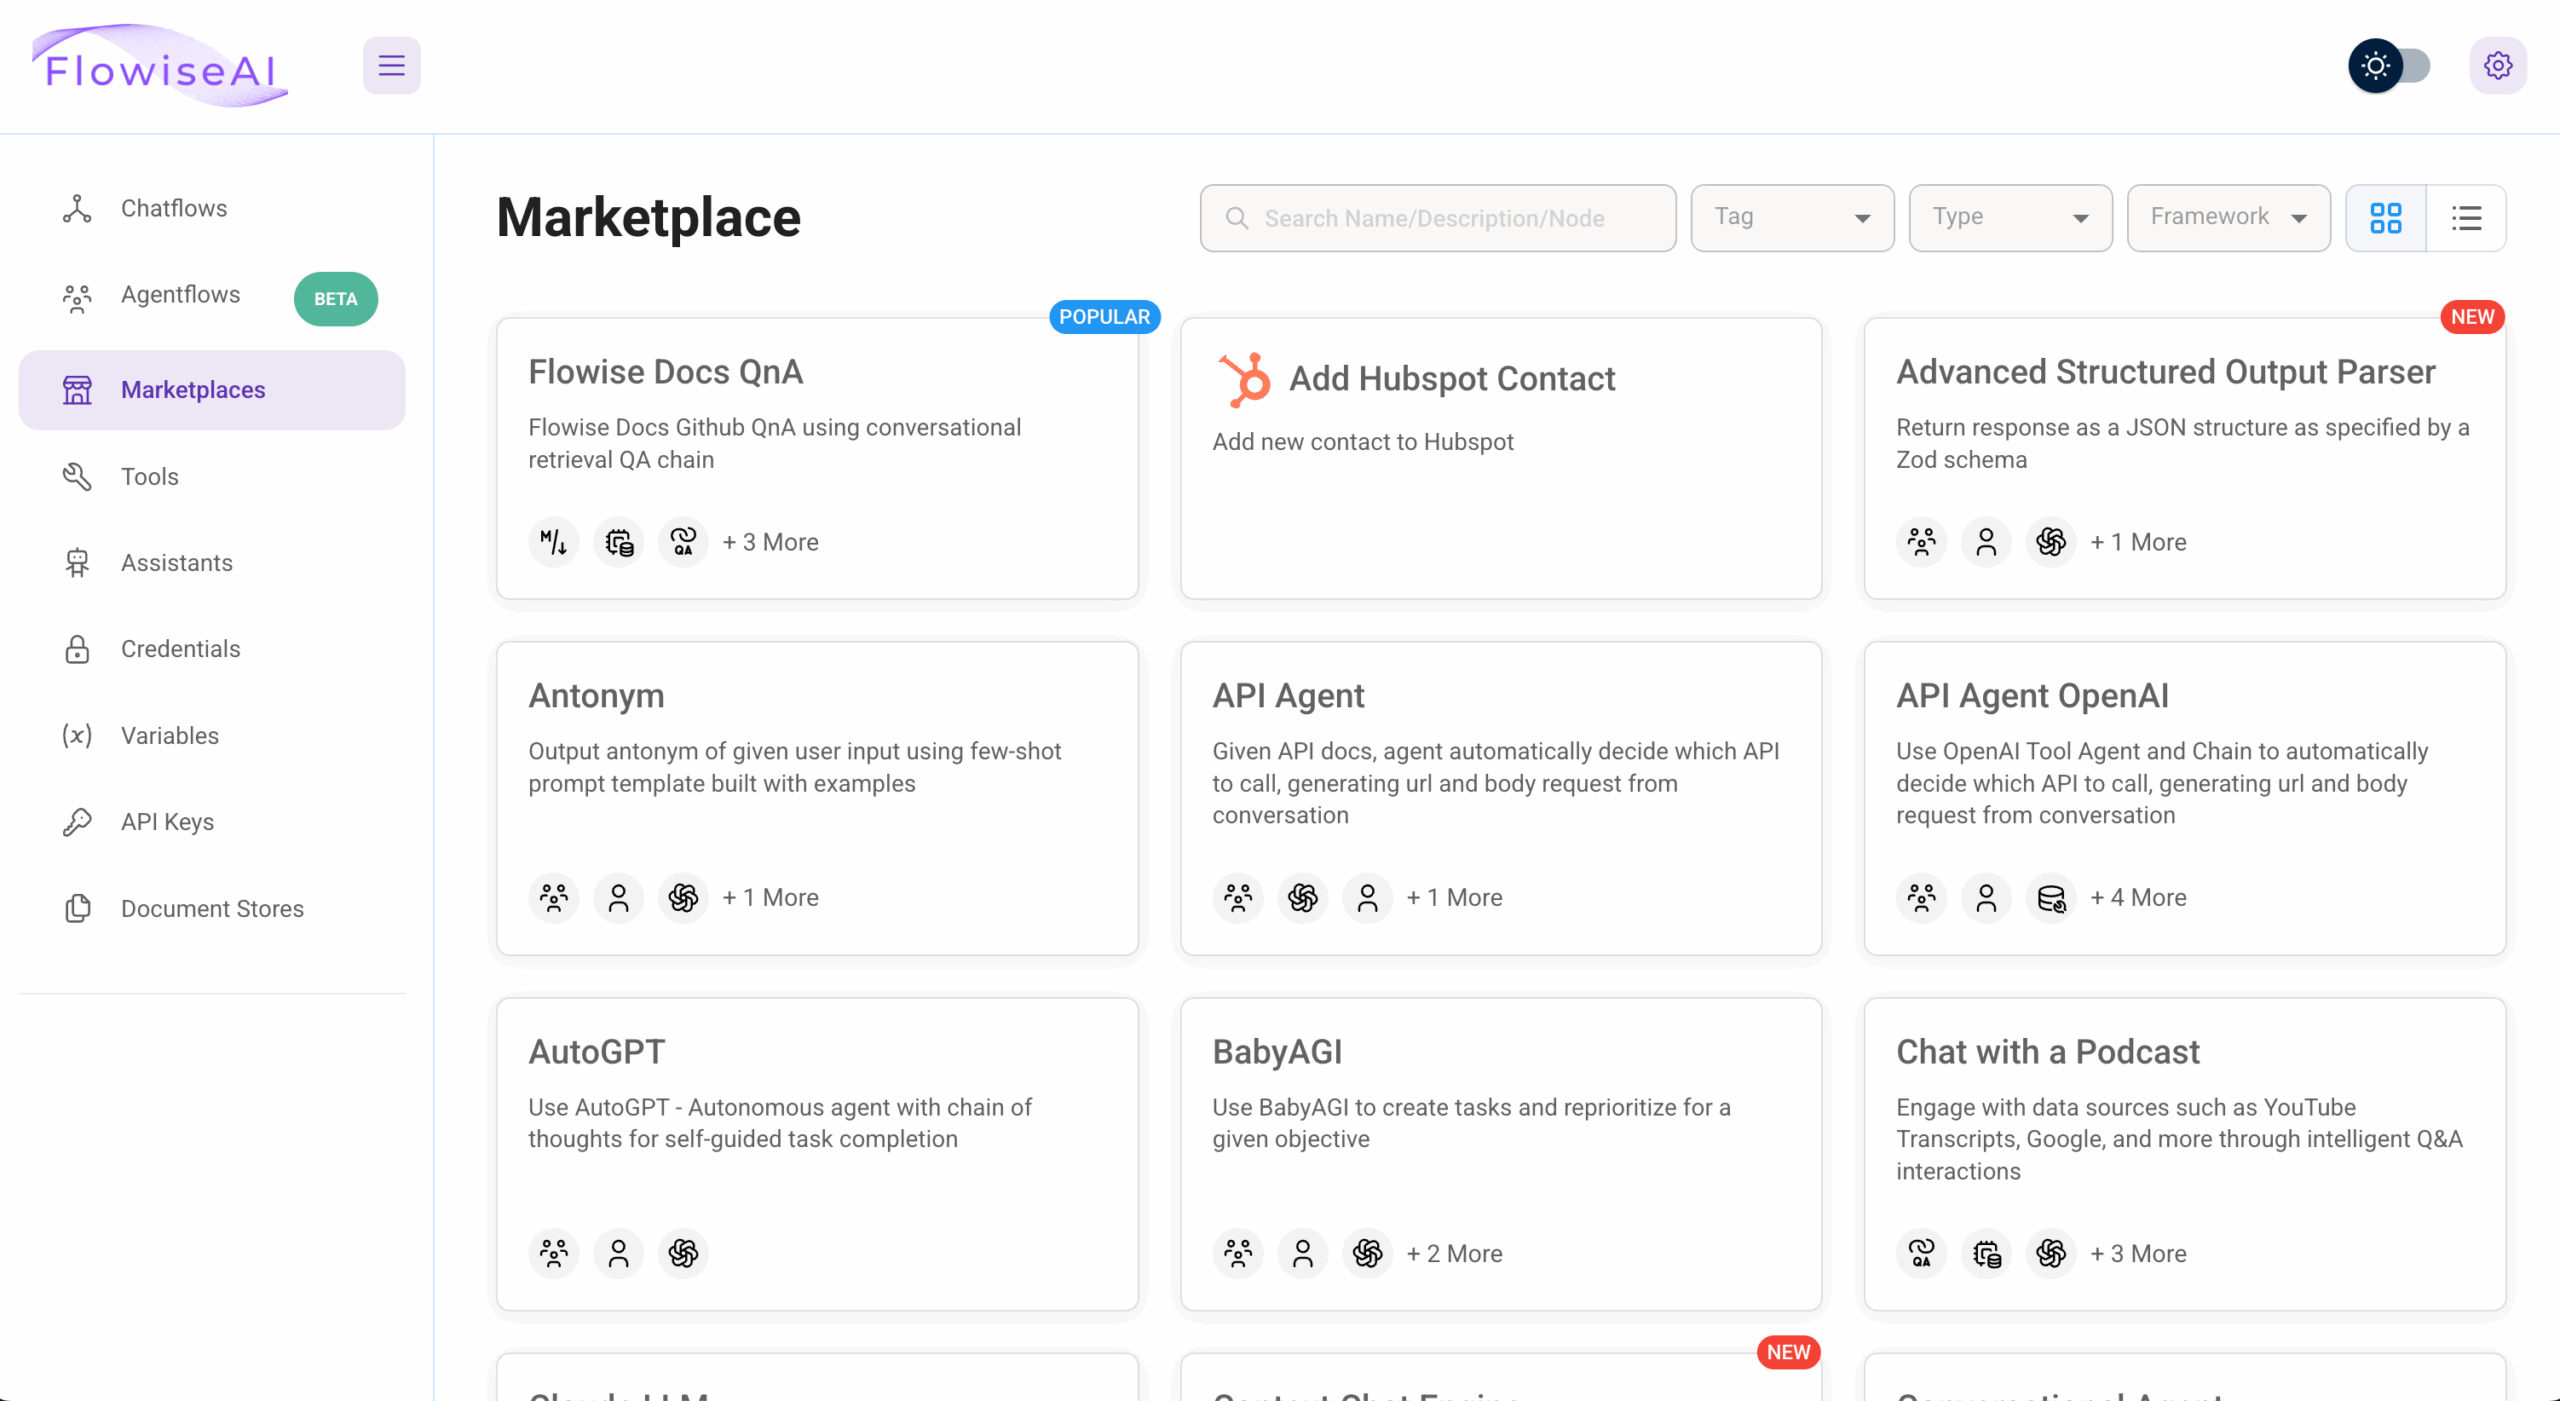Open the API Agent template
Image resolution: width=2560 pixels, height=1401 pixels.
(1501, 798)
